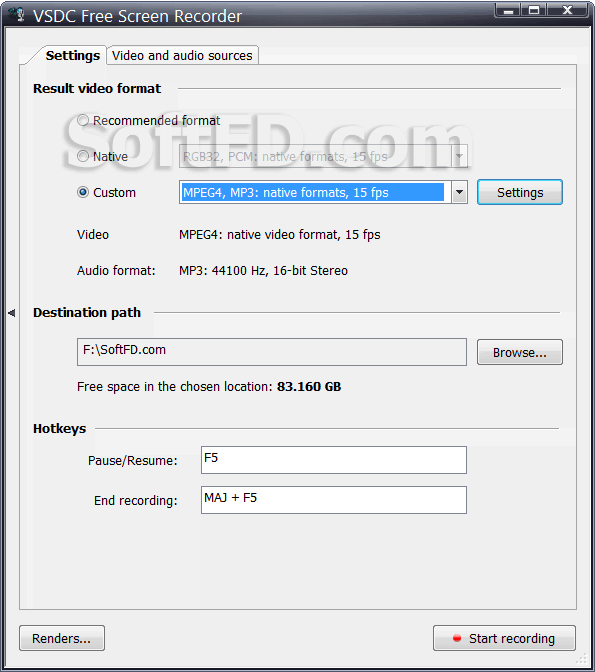Open the Settings tab
Image resolution: width=595 pixels, height=672 pixels.
pos(72,55)
